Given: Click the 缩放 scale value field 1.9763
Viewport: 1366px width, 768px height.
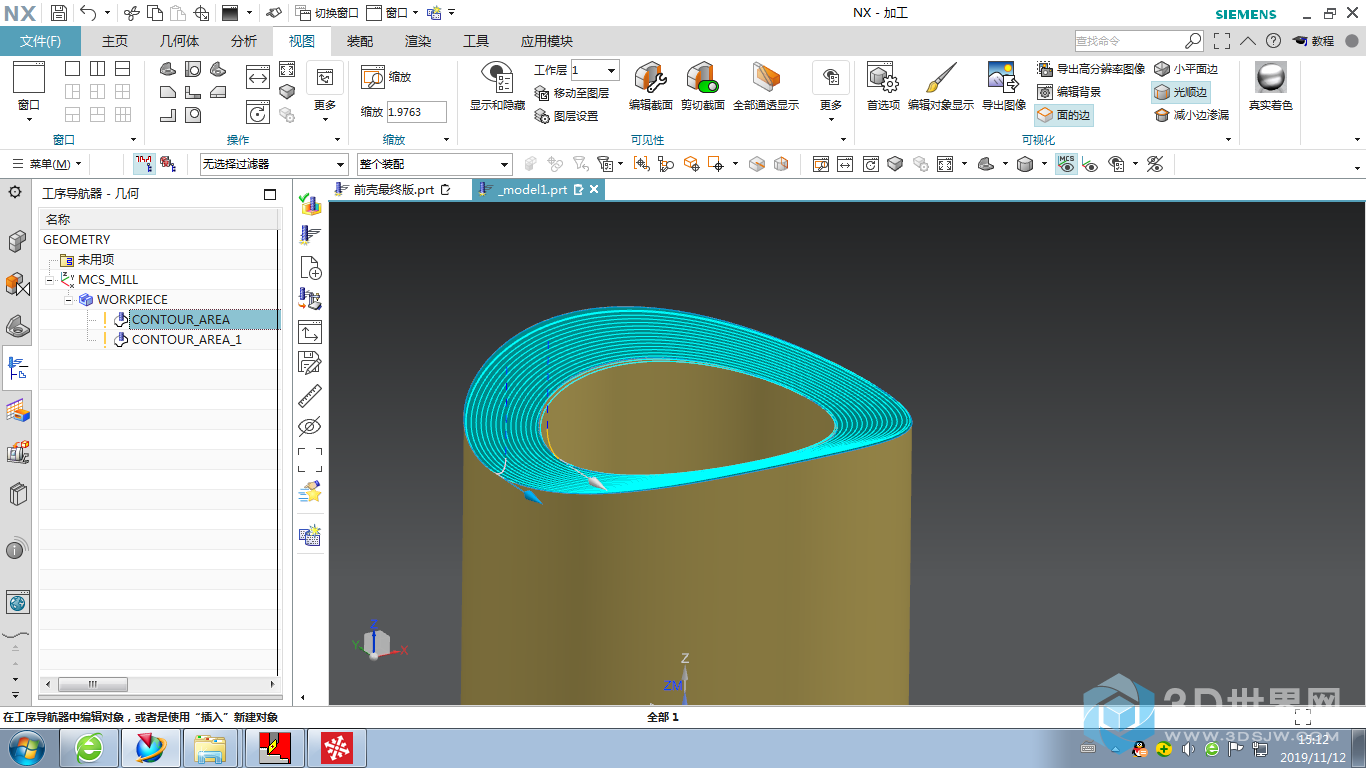Looking at the screenshot, I should click(416, 112).
